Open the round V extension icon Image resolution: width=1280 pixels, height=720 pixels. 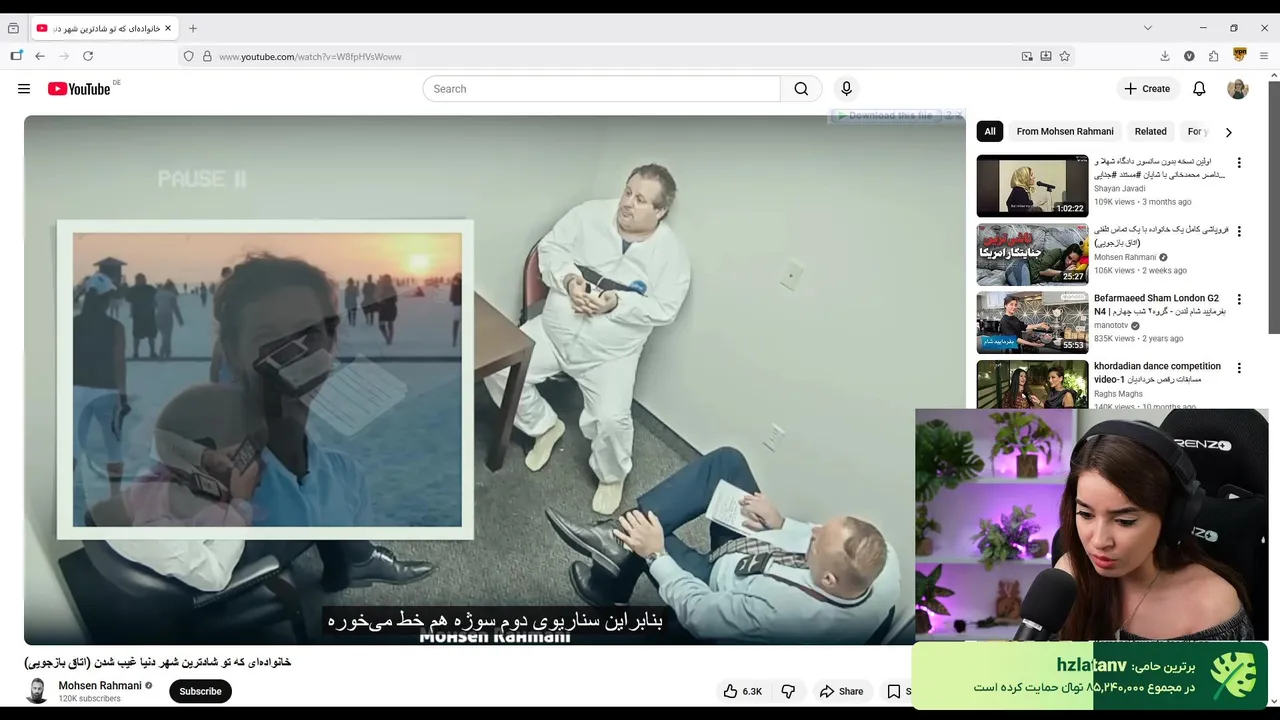(1189, 56)
